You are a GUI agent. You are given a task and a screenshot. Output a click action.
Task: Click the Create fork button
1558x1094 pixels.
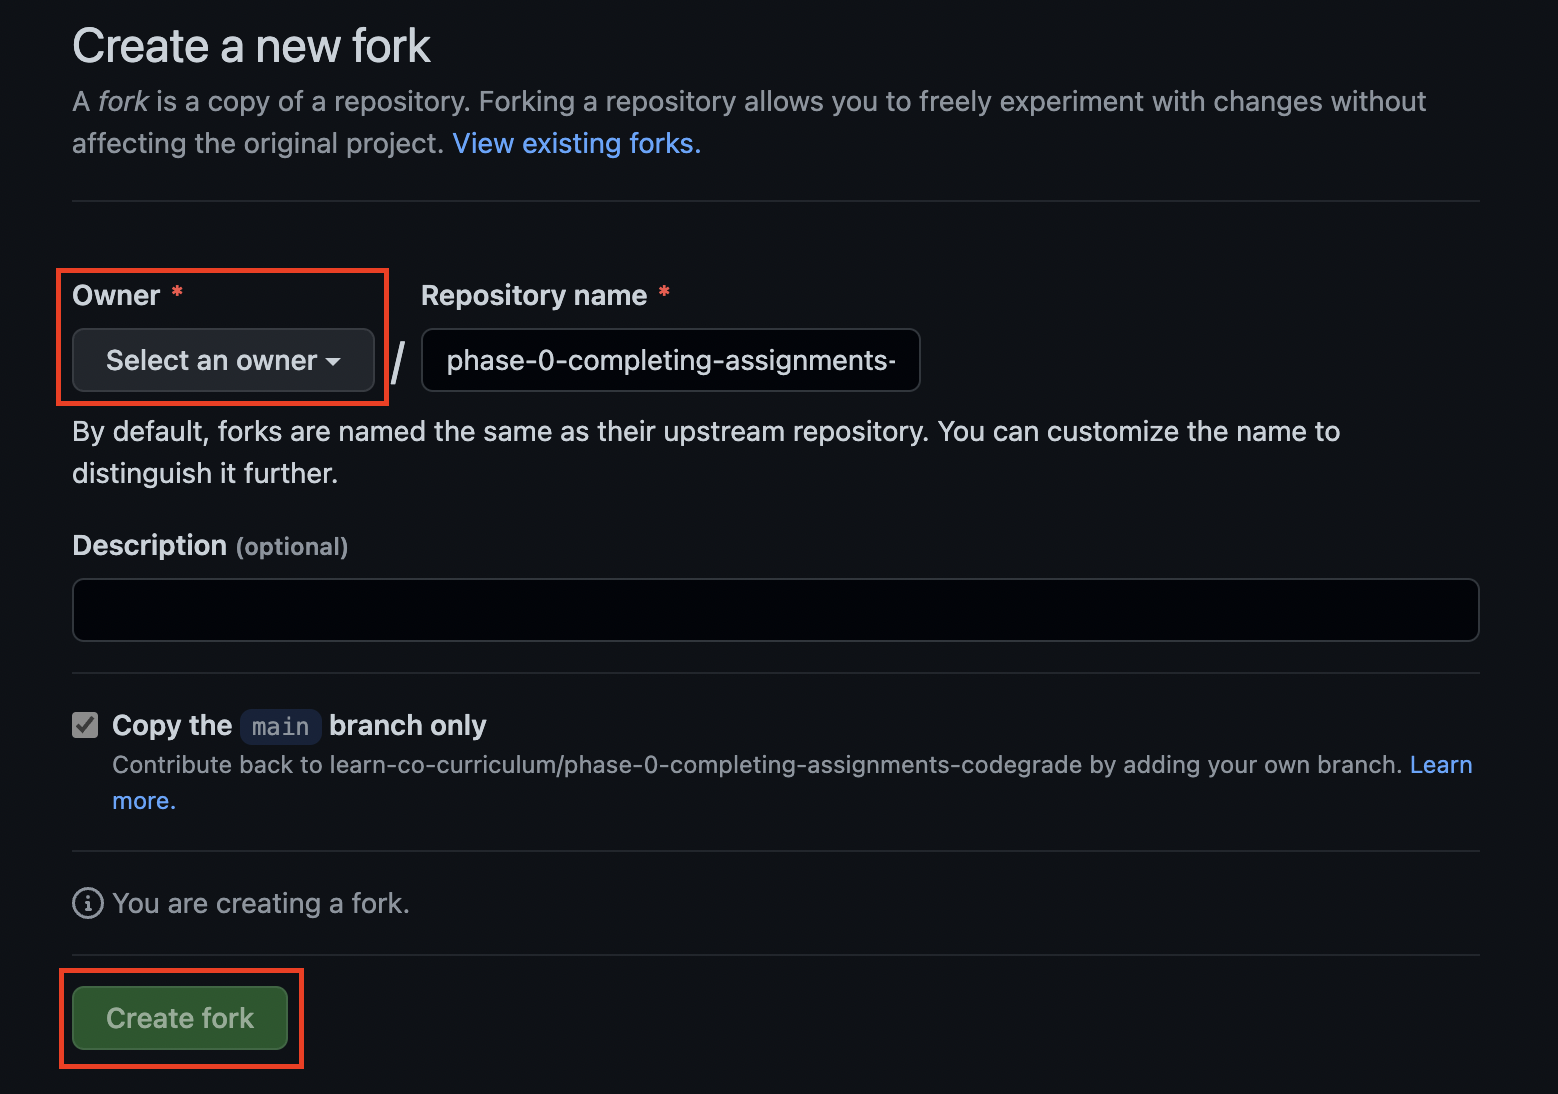tap(180, 1018)
